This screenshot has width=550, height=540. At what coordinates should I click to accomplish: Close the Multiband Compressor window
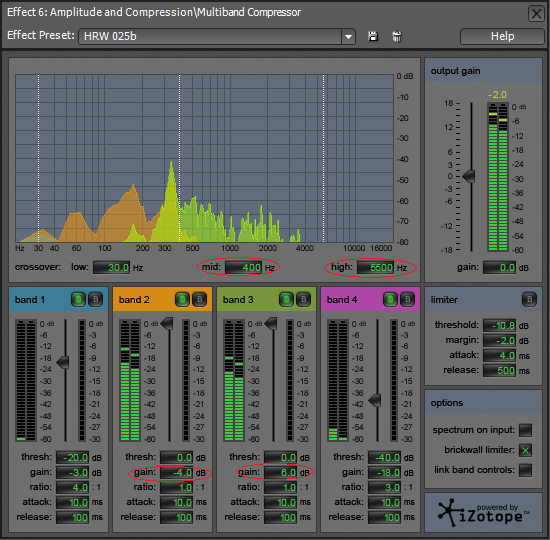click(x=536, y=14)
